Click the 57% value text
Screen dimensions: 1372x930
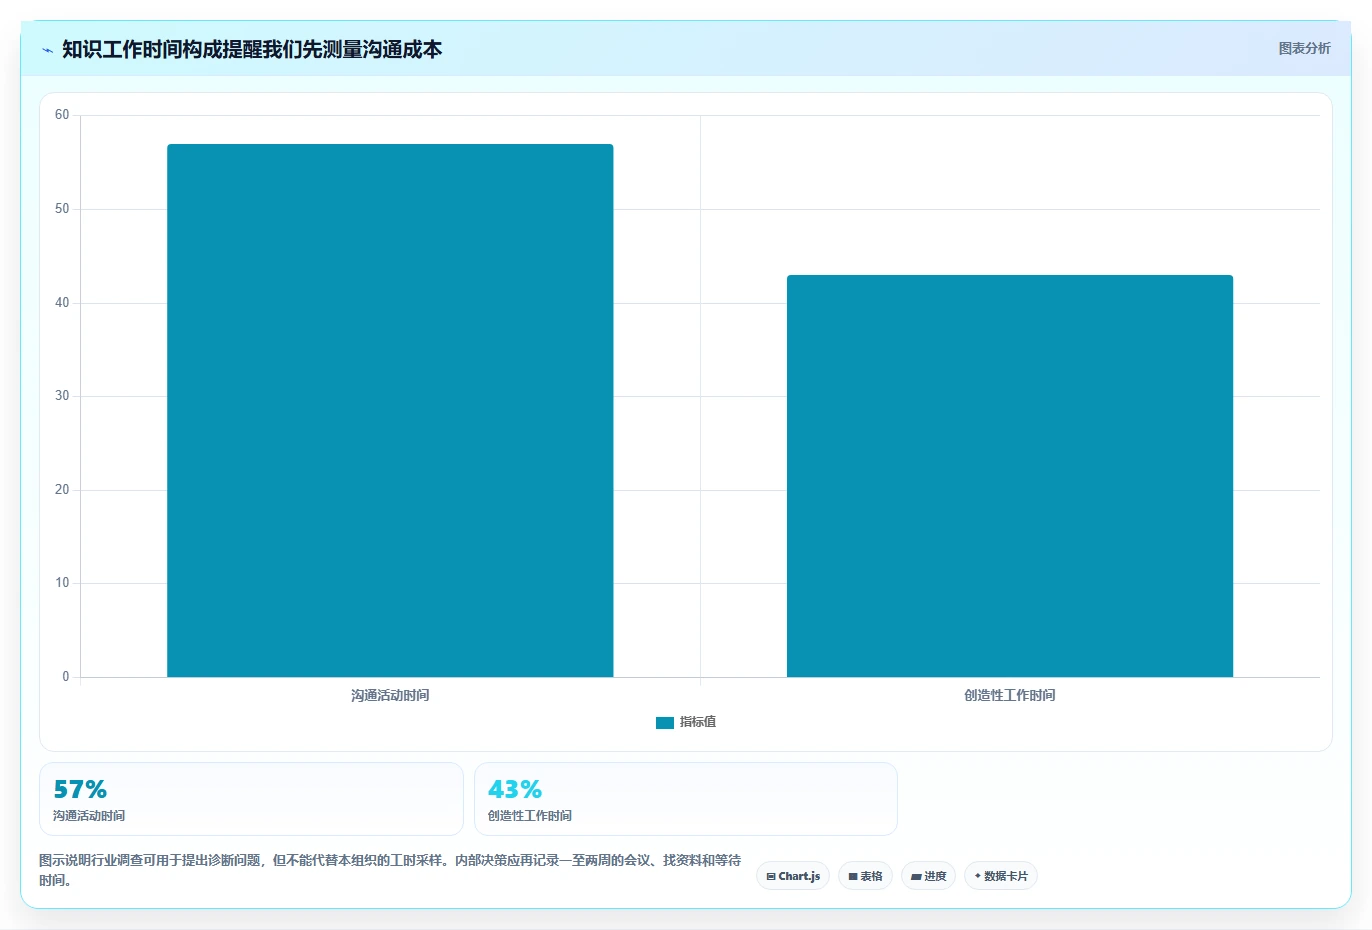coord(80,789)
